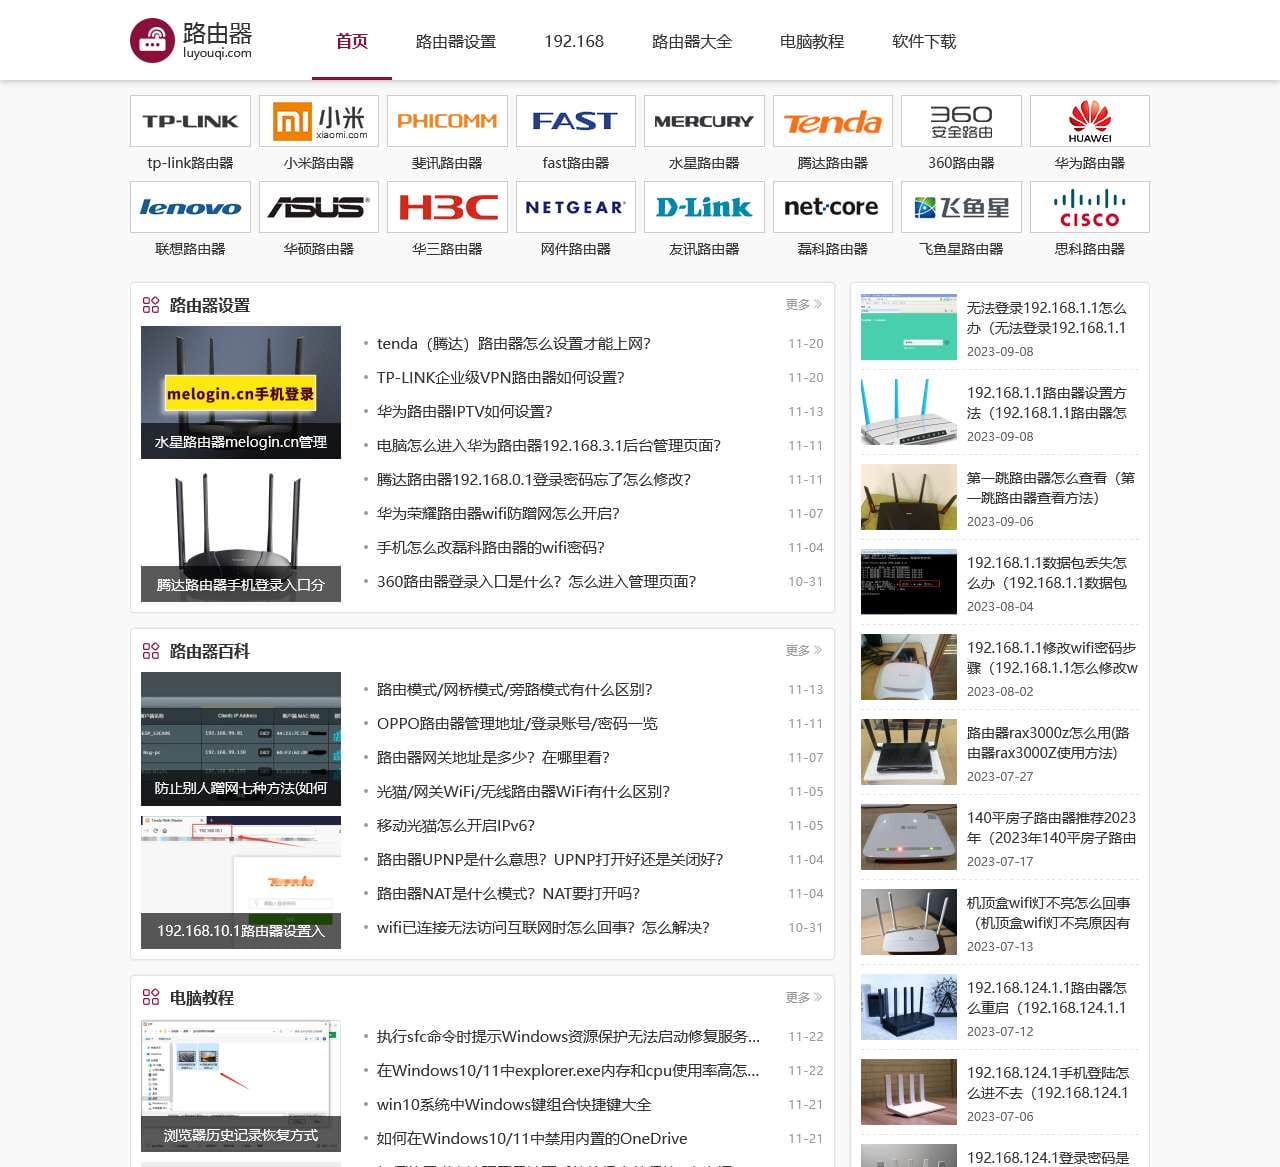Image resolution: width=1280 pixels, height=1167 pixels.
Task: Select the 首页 navigation tab
Action: pyautogui.click(x=352, y=41)
